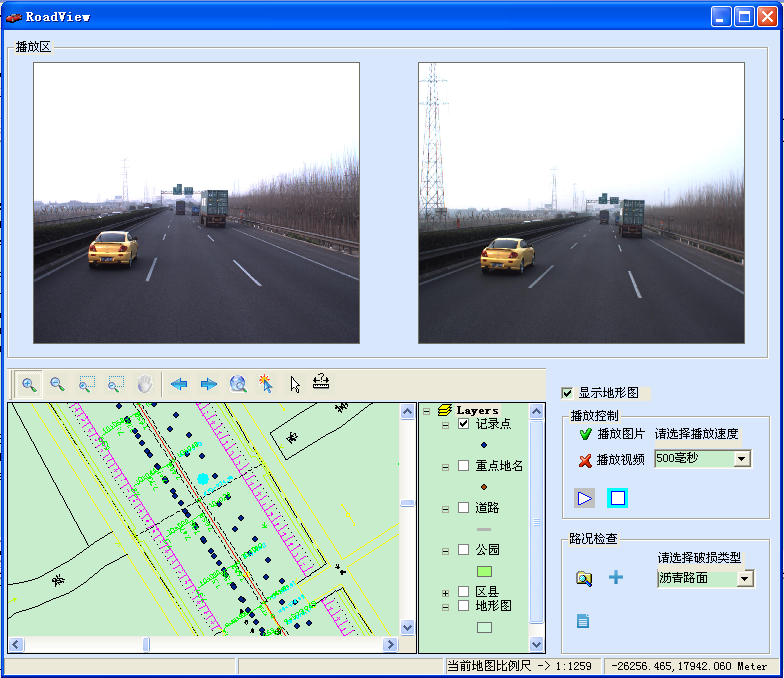The height and width of the screenshot is (678, 784).
Task: Click the full extent globe icon
Action: (238, 384)
